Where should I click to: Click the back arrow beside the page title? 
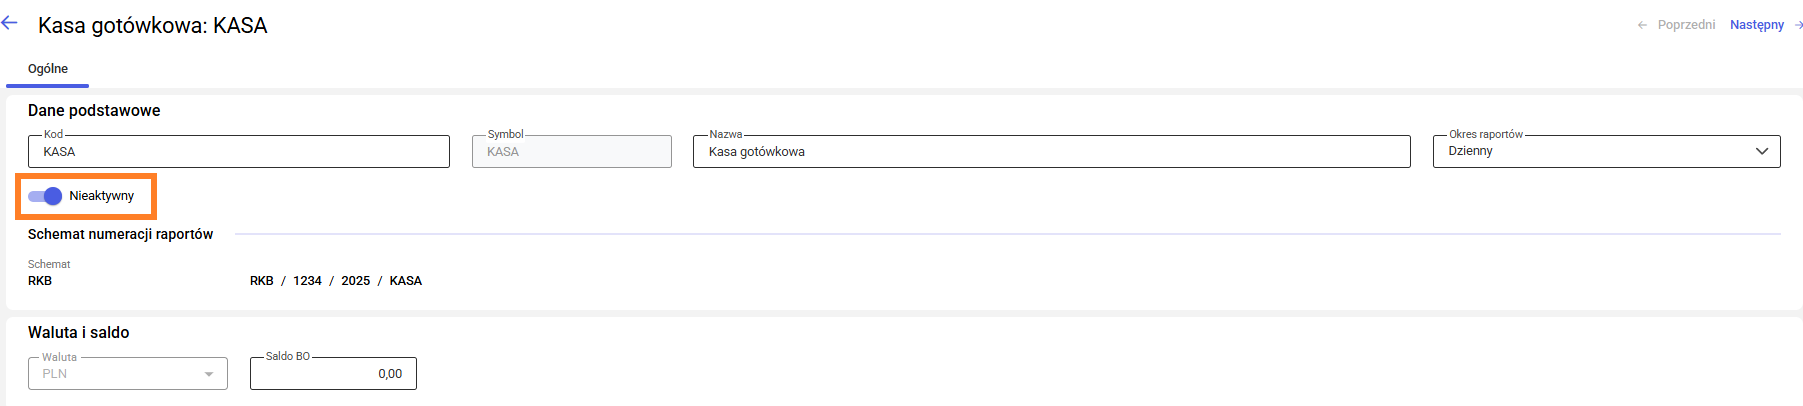[10, 23]
